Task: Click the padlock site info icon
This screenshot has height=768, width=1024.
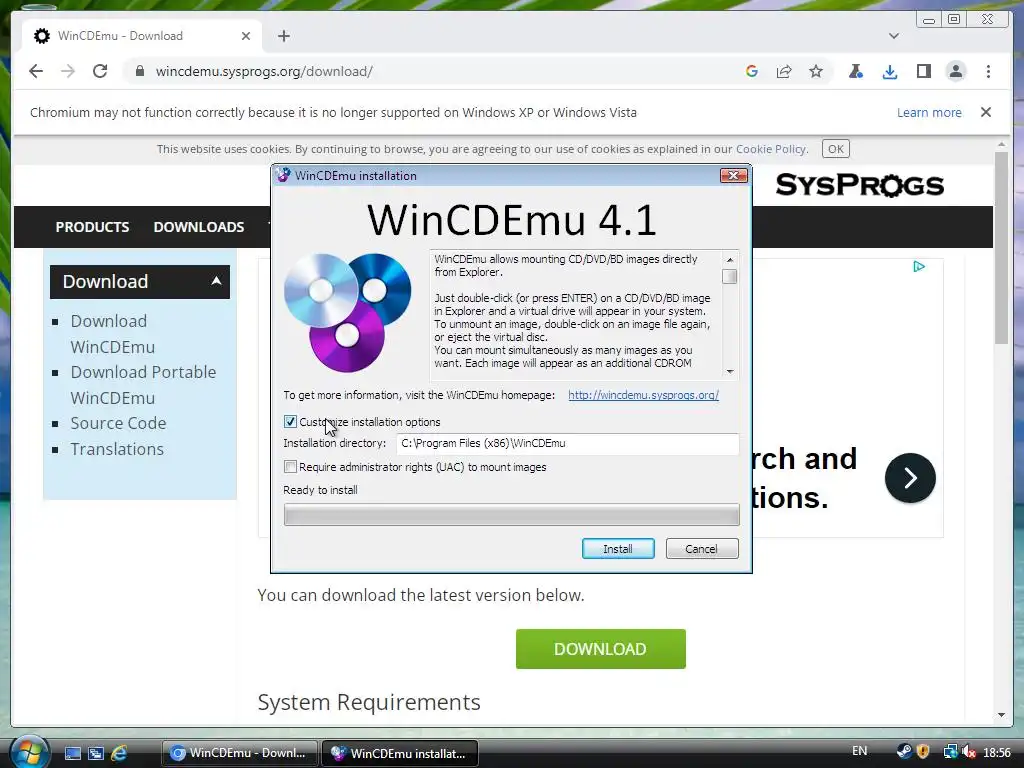Action: [x=139, y=71]
